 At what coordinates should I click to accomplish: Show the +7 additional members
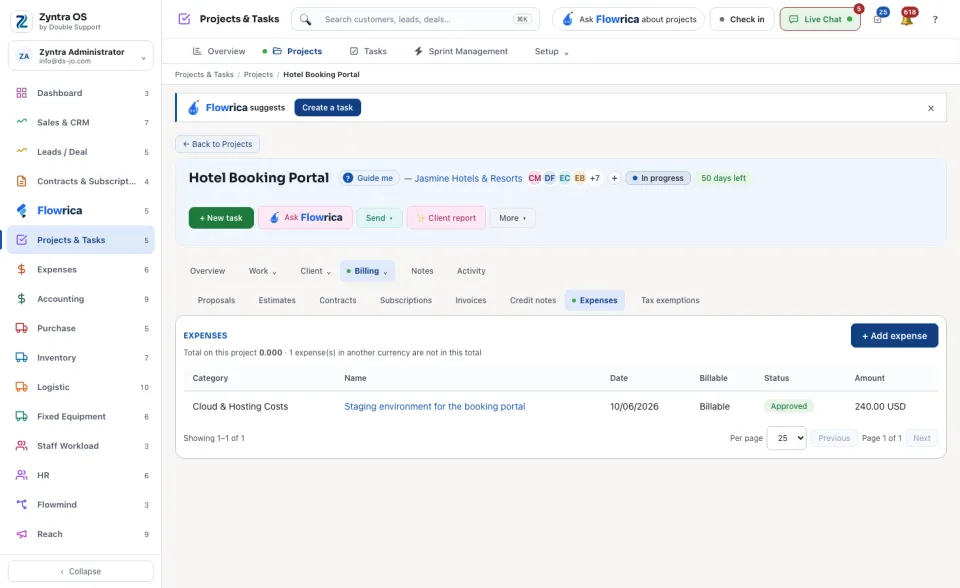coord(594,178)
